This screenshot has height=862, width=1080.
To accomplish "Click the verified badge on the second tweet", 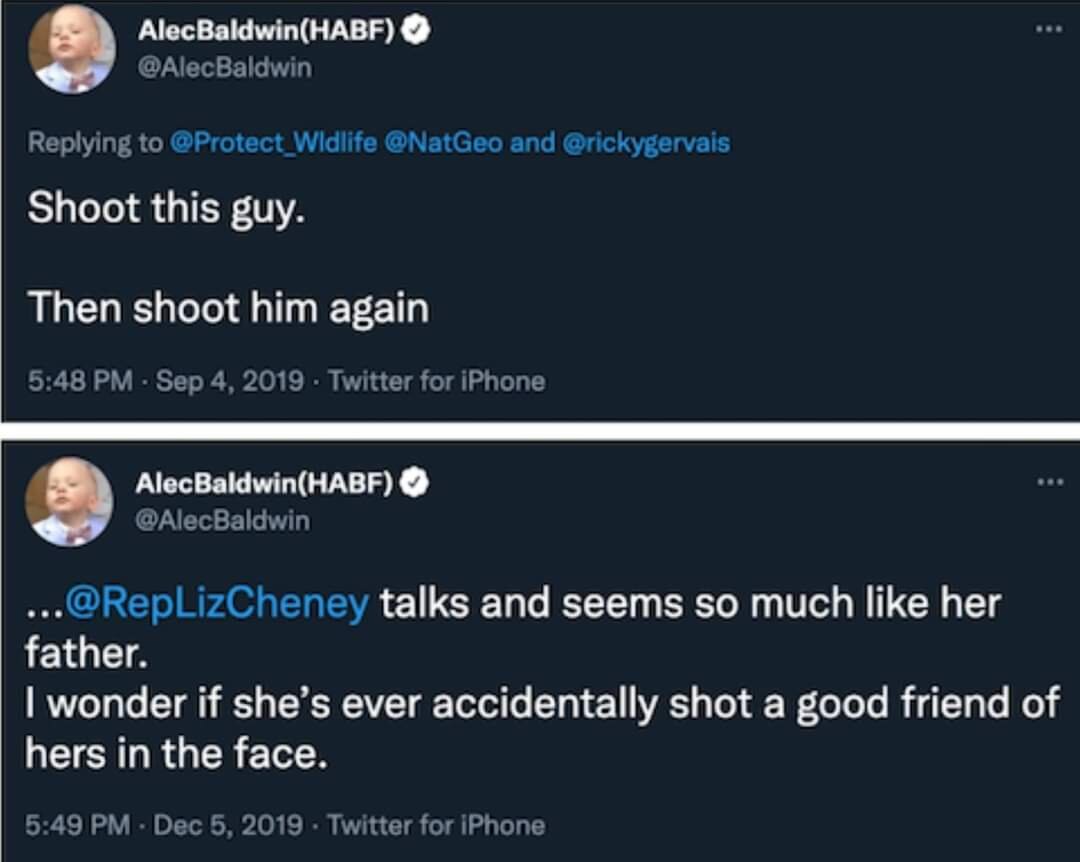I will click(415, 484).
